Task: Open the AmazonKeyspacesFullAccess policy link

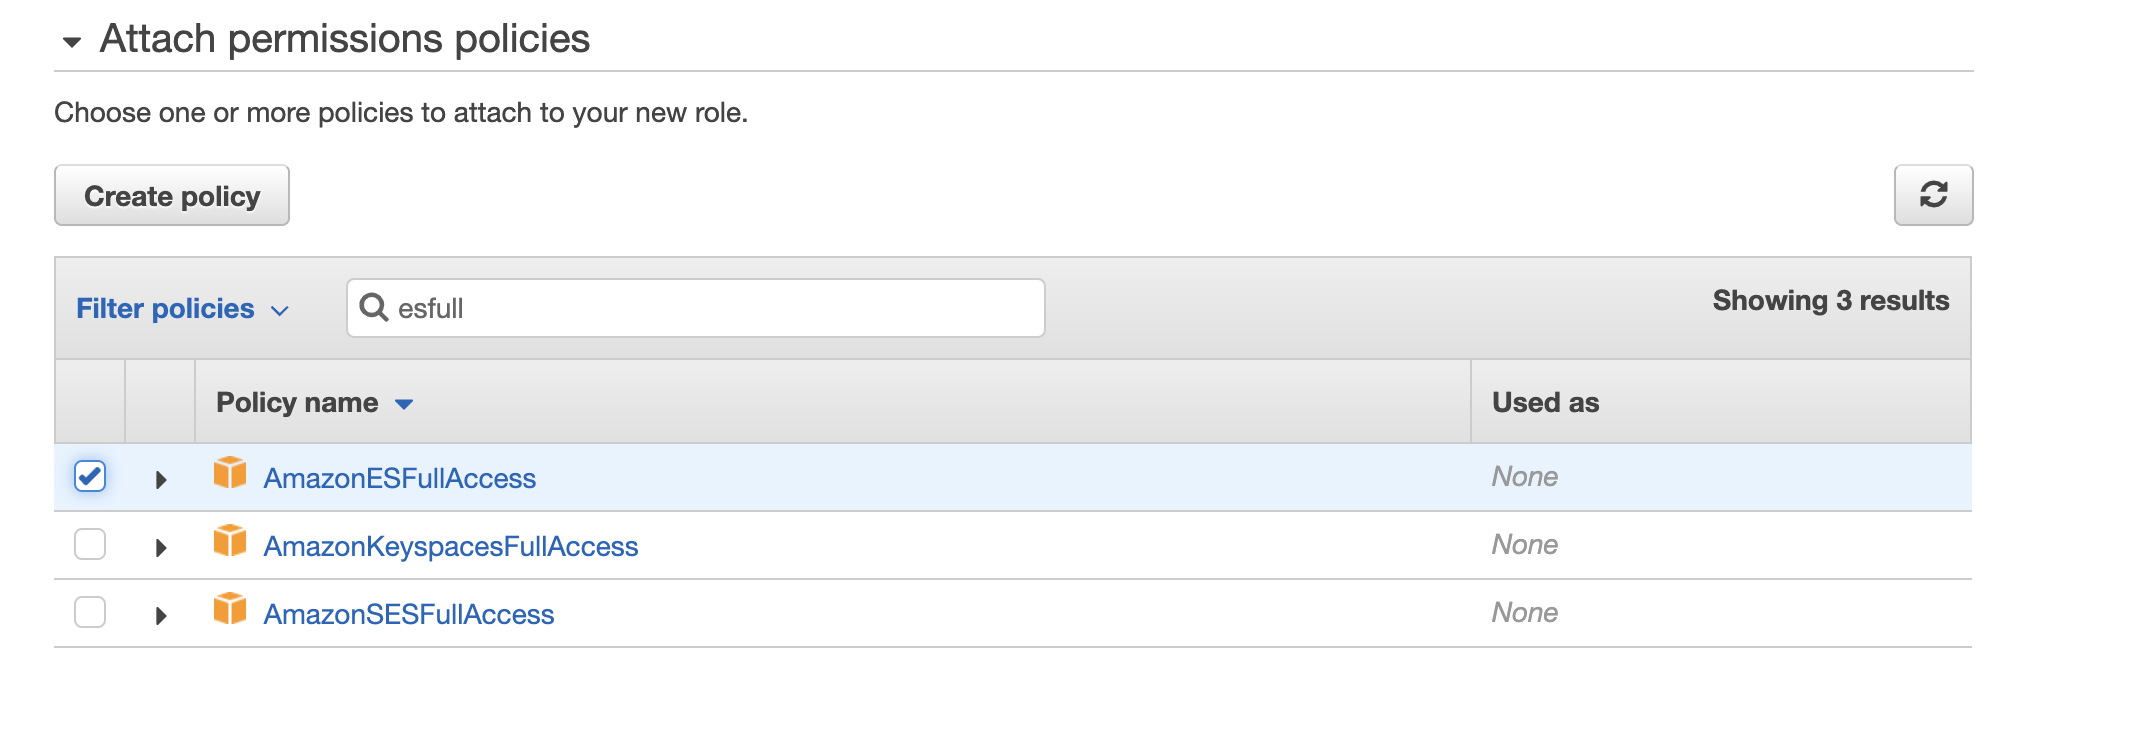Action: point(450,547)
